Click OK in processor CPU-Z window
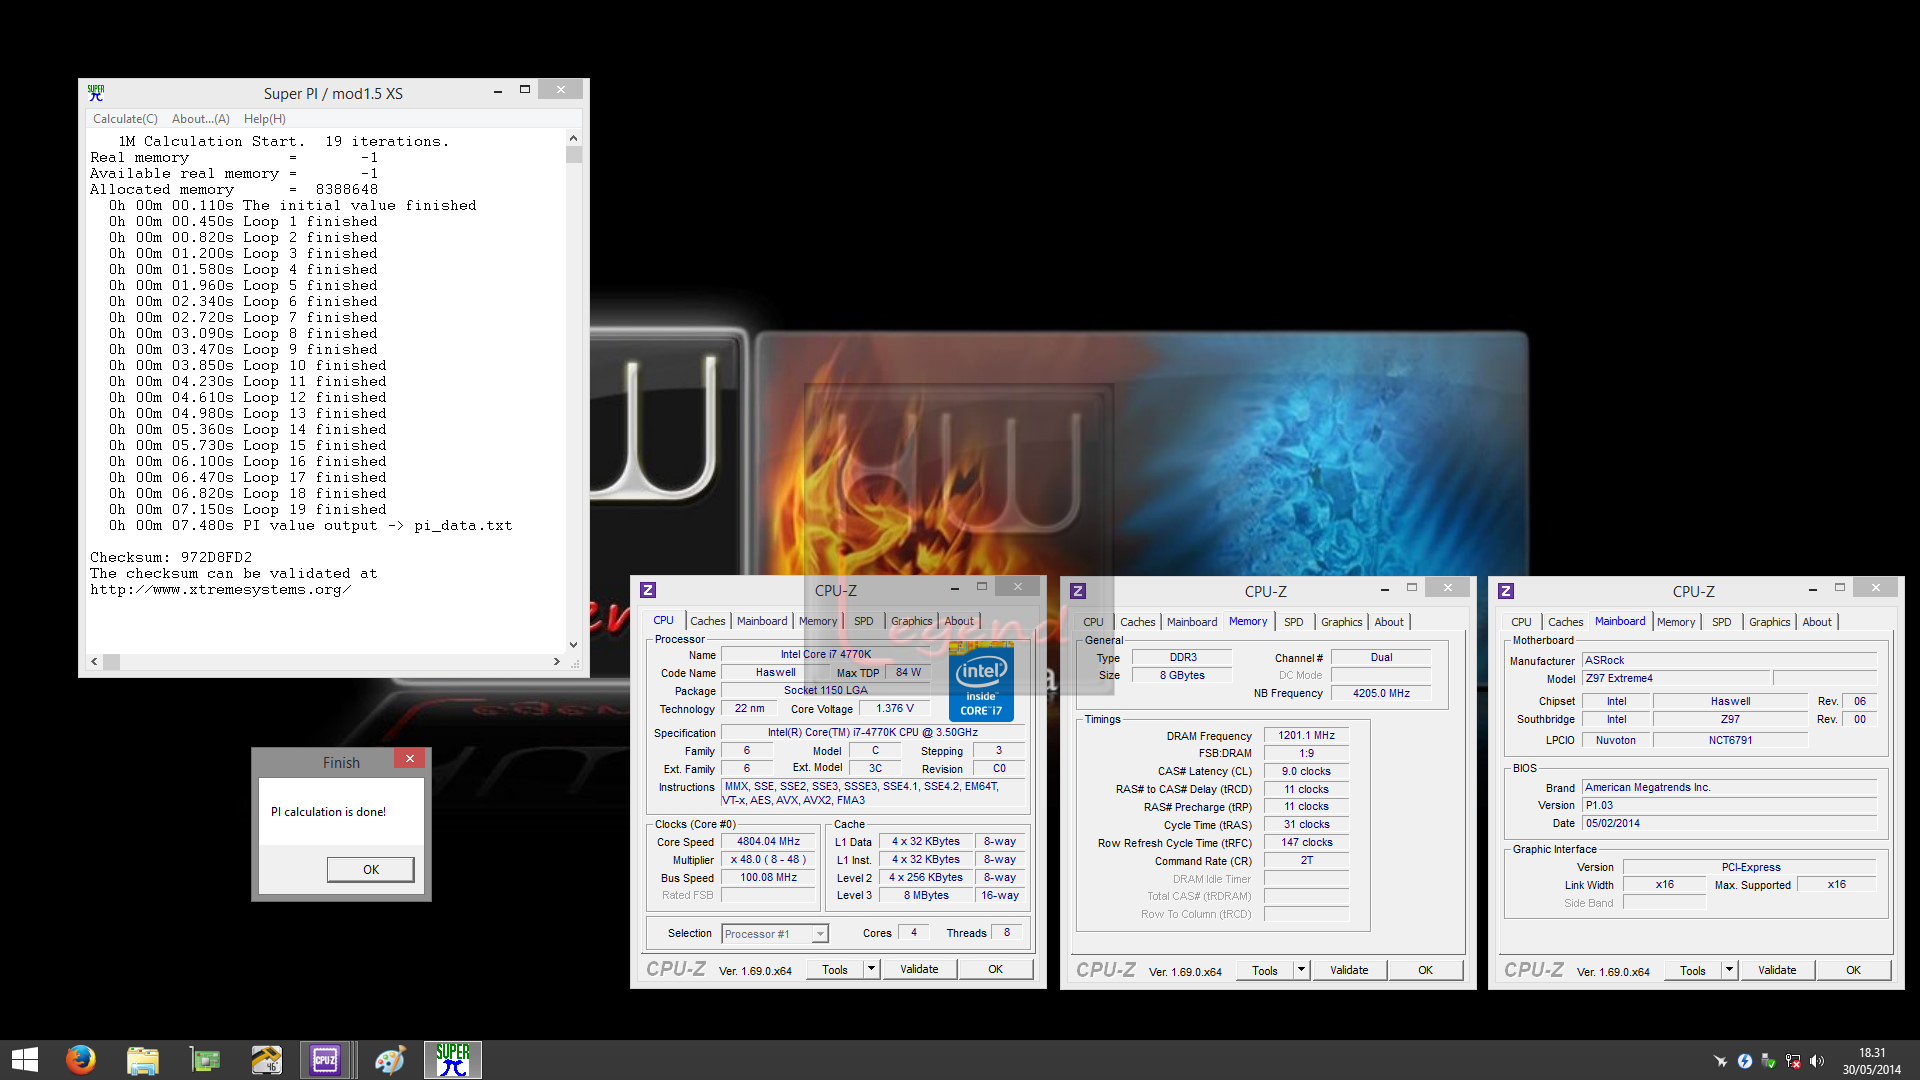The width and height of the screenshot is (1920, 1080). coord(995,969)
